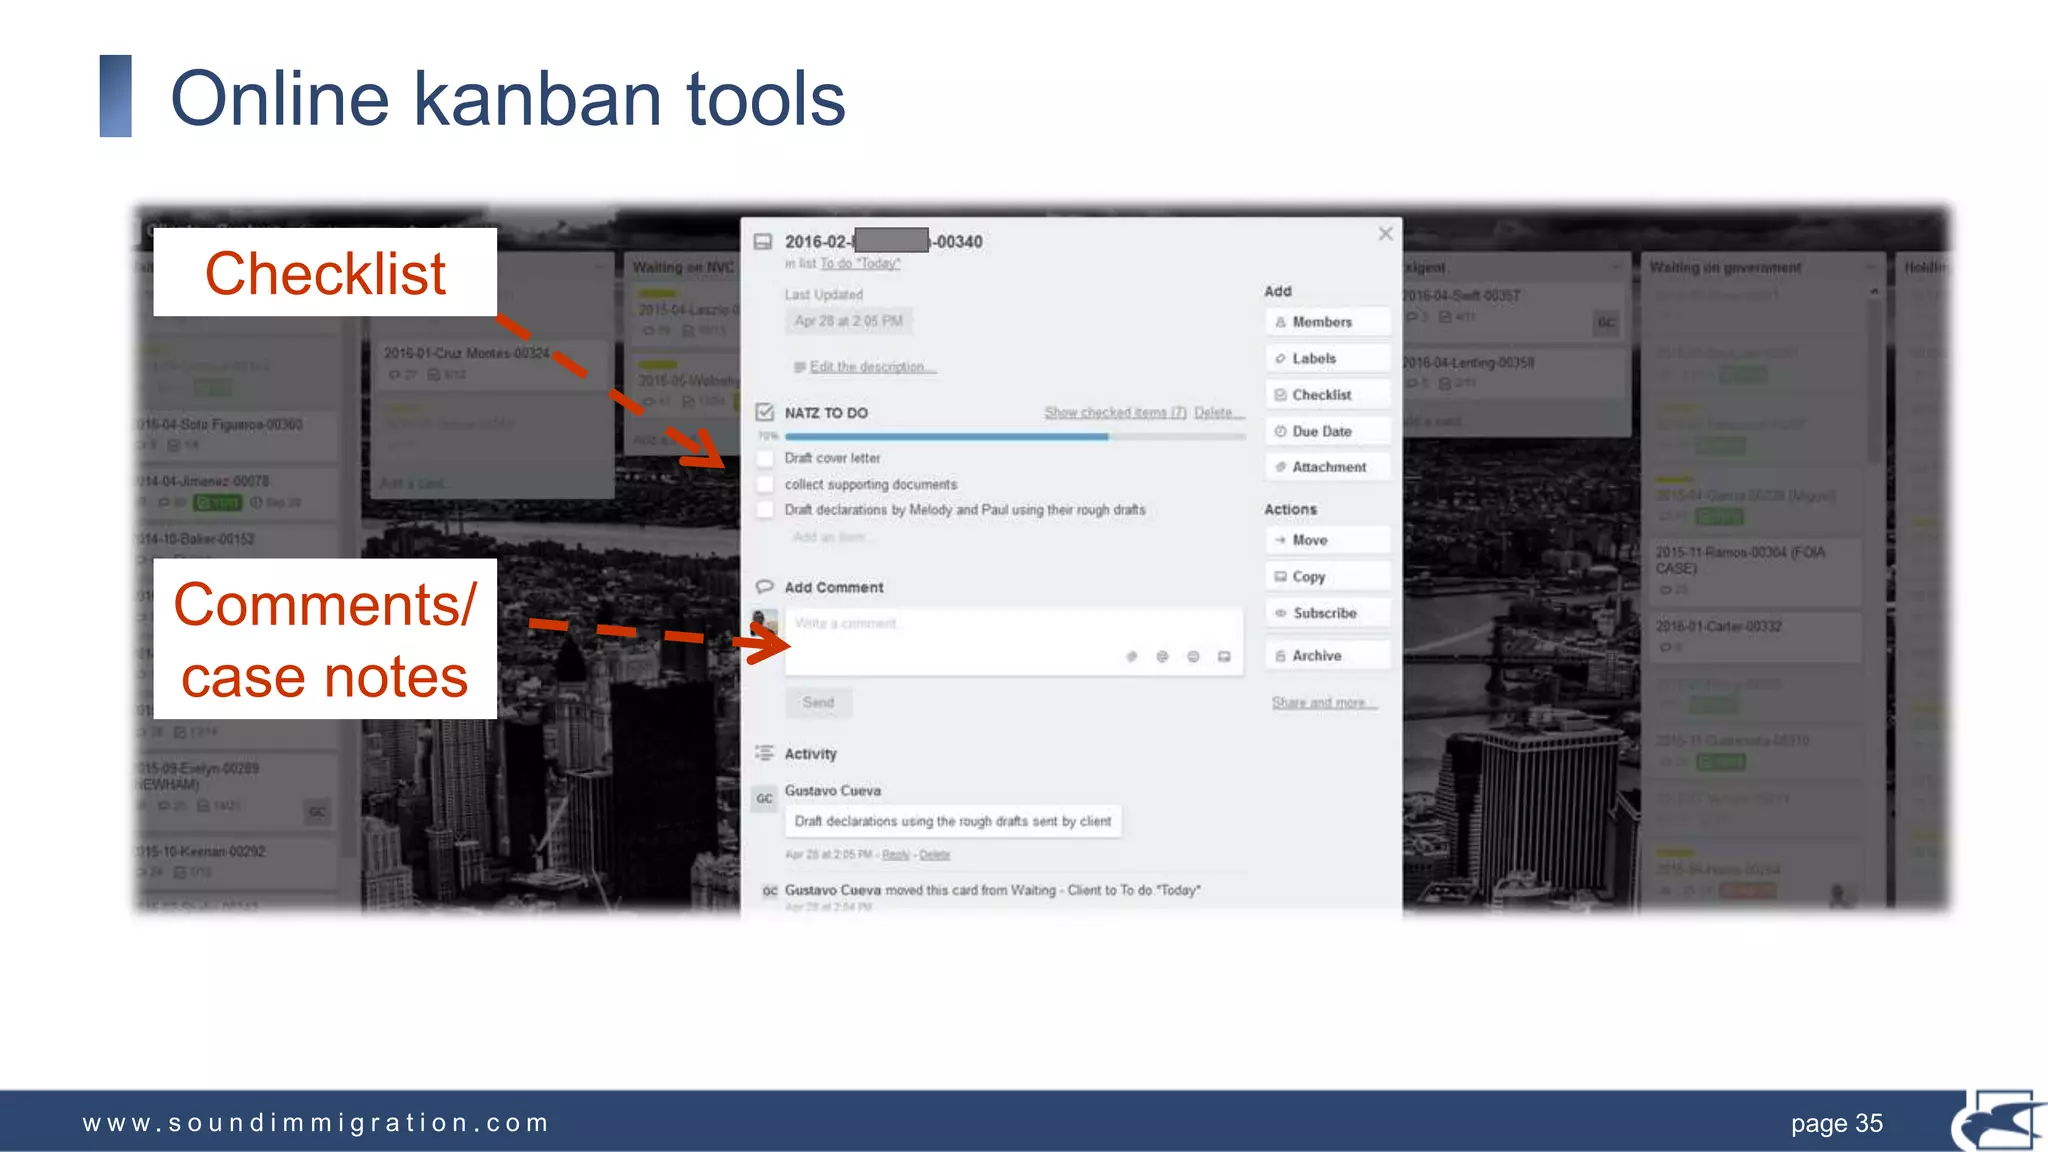Open the Members button
The image size is (2048, 1152).
1328,322
